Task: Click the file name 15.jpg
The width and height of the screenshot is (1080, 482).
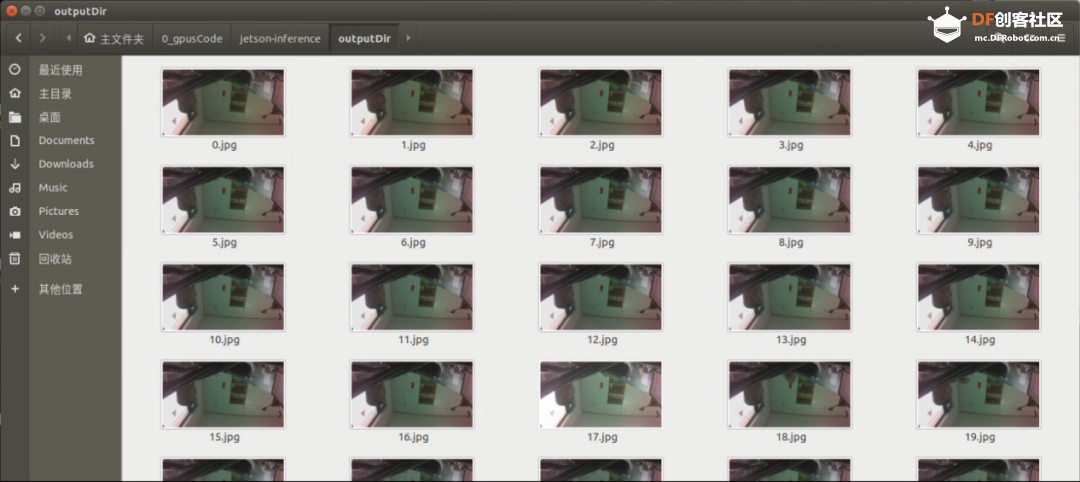Action: 224,437
